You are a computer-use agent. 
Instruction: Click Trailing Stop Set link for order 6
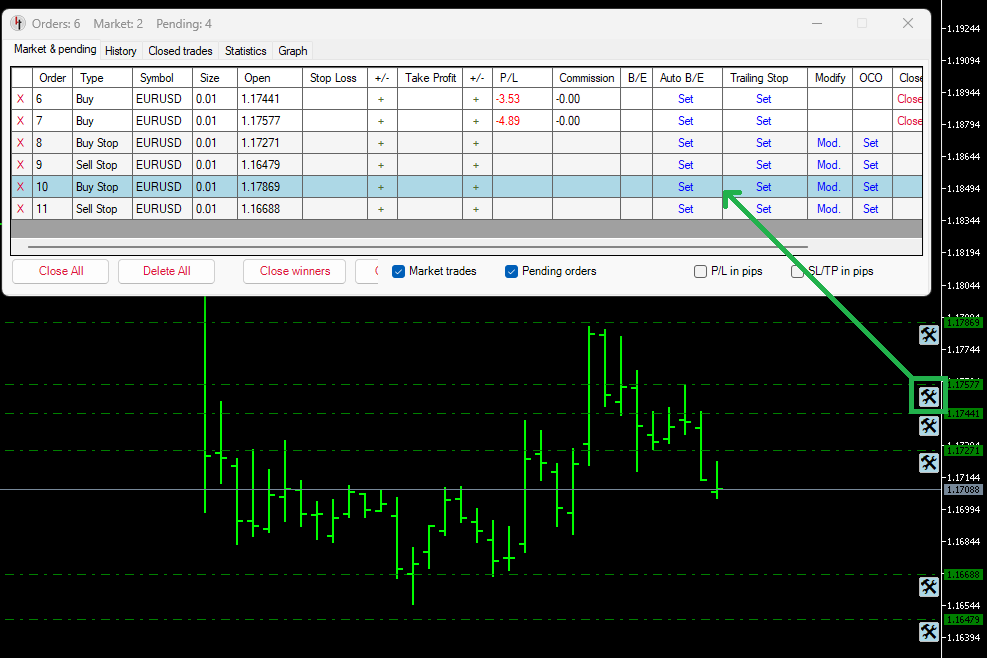(764, 99)
